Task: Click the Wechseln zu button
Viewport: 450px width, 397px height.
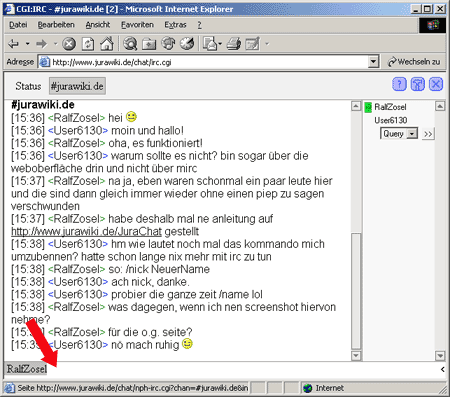Action: pos(414,62)
